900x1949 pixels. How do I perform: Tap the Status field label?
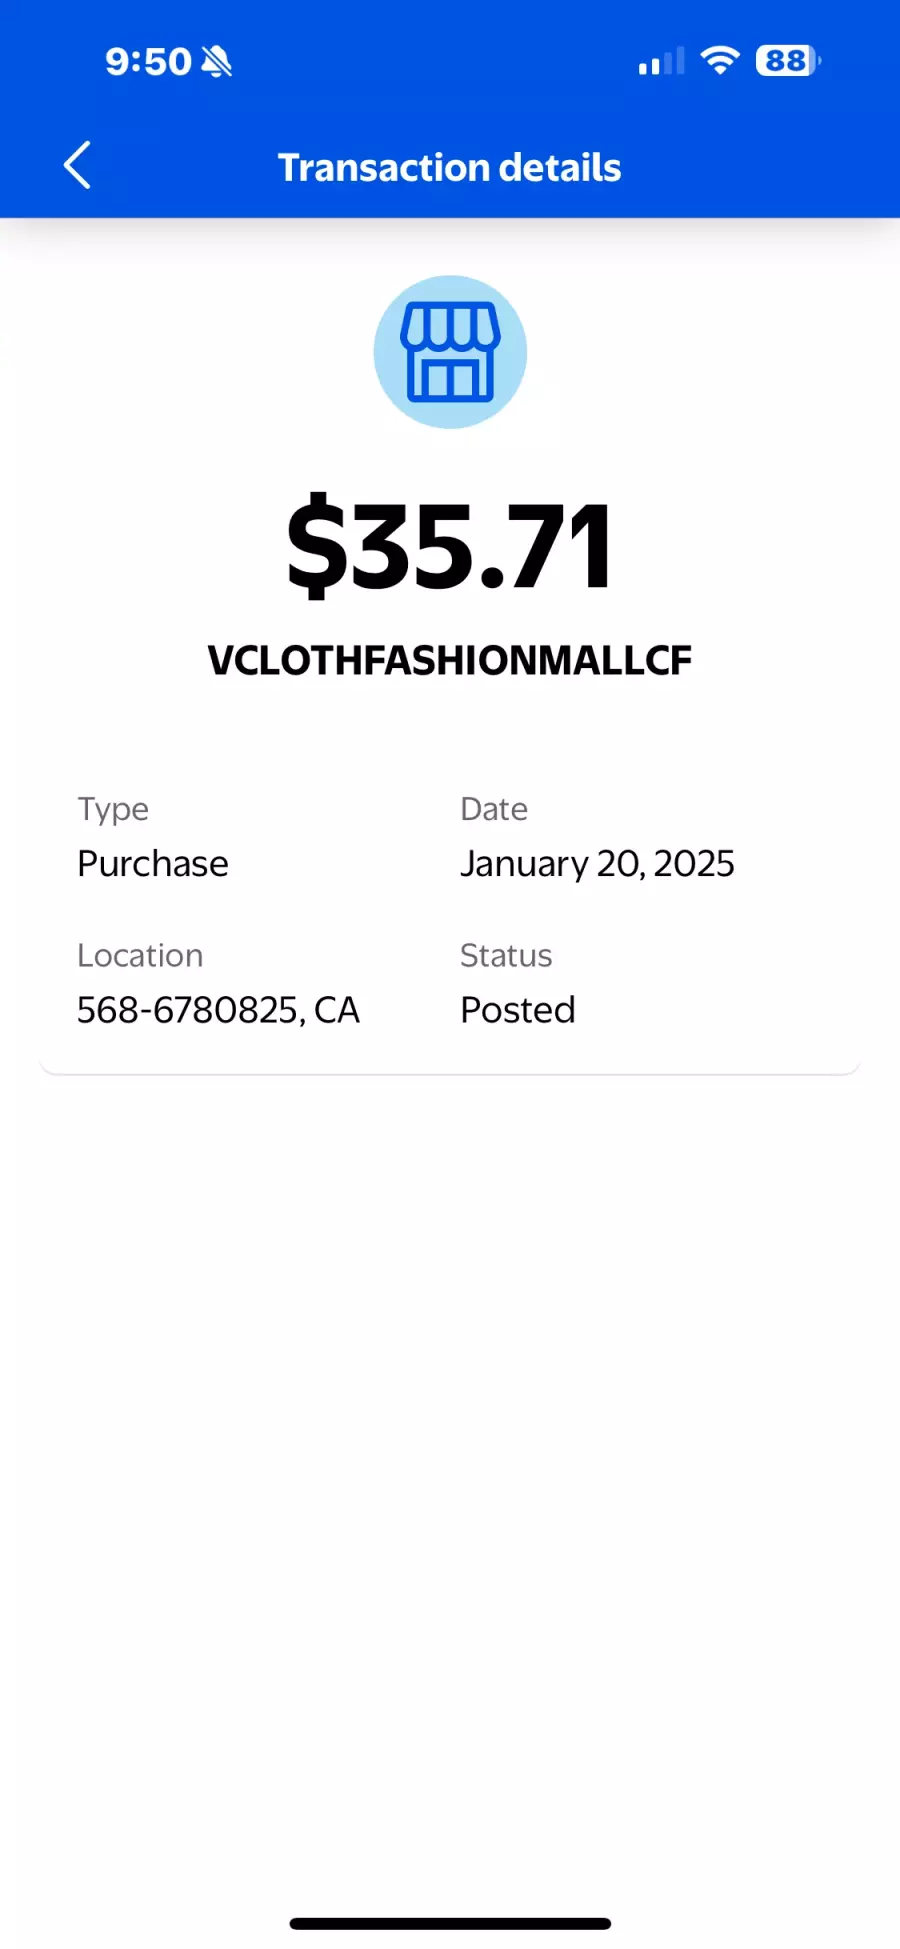click(506, 956)
